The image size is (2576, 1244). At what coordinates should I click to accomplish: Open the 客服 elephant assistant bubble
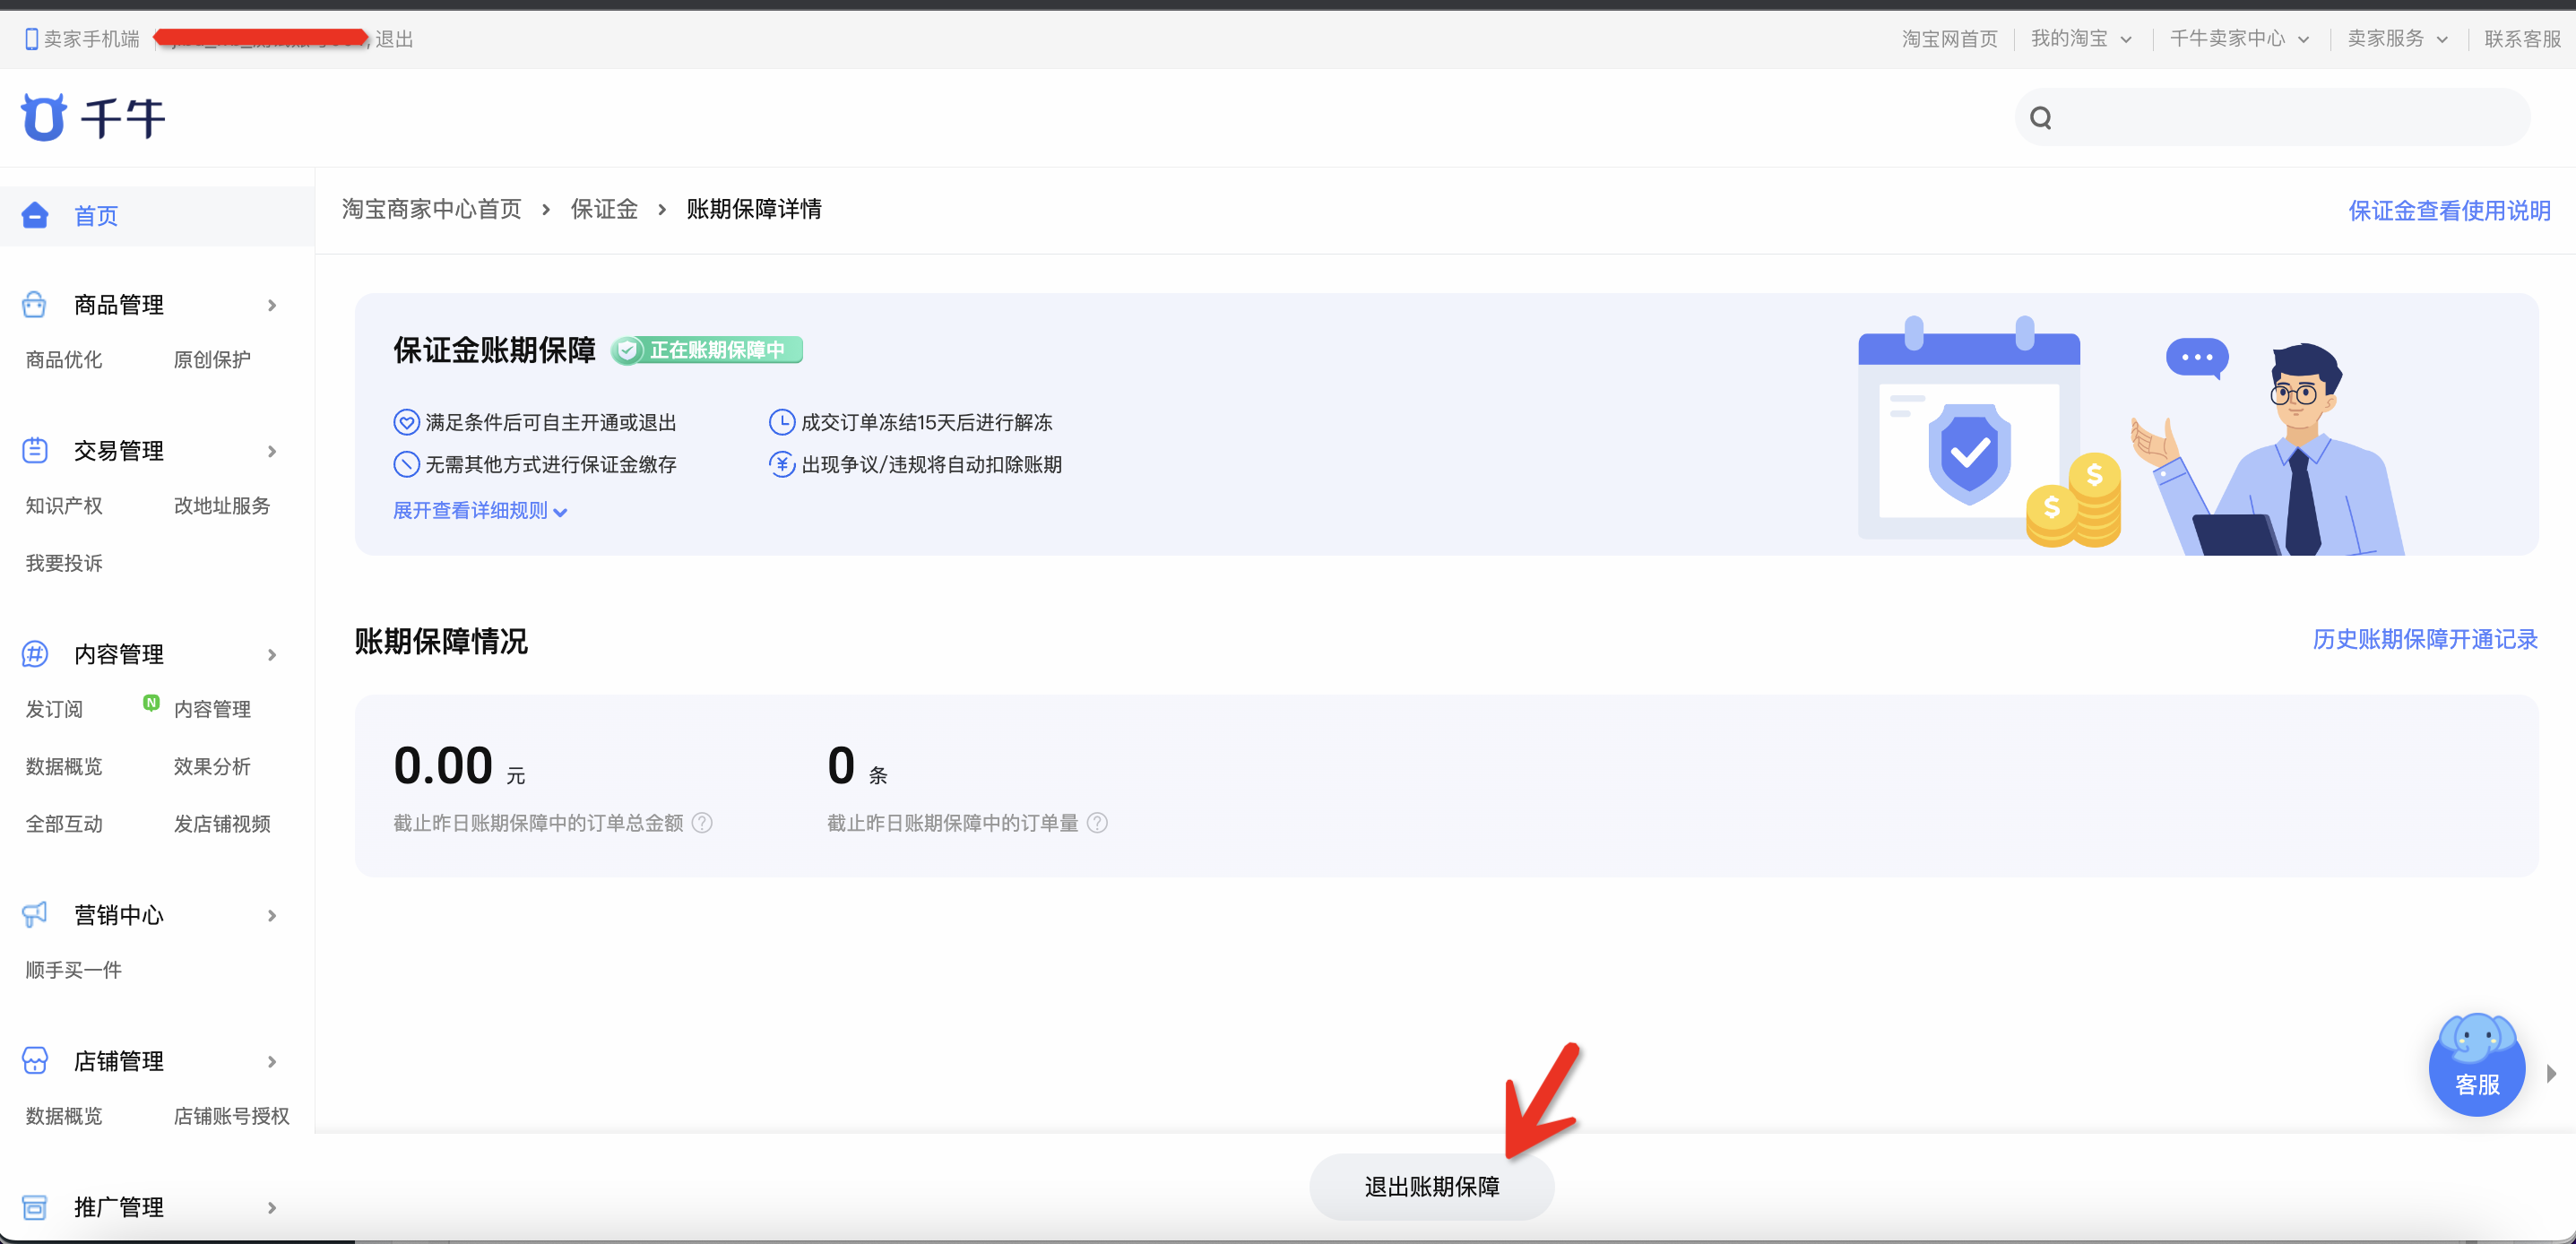2477,1064
